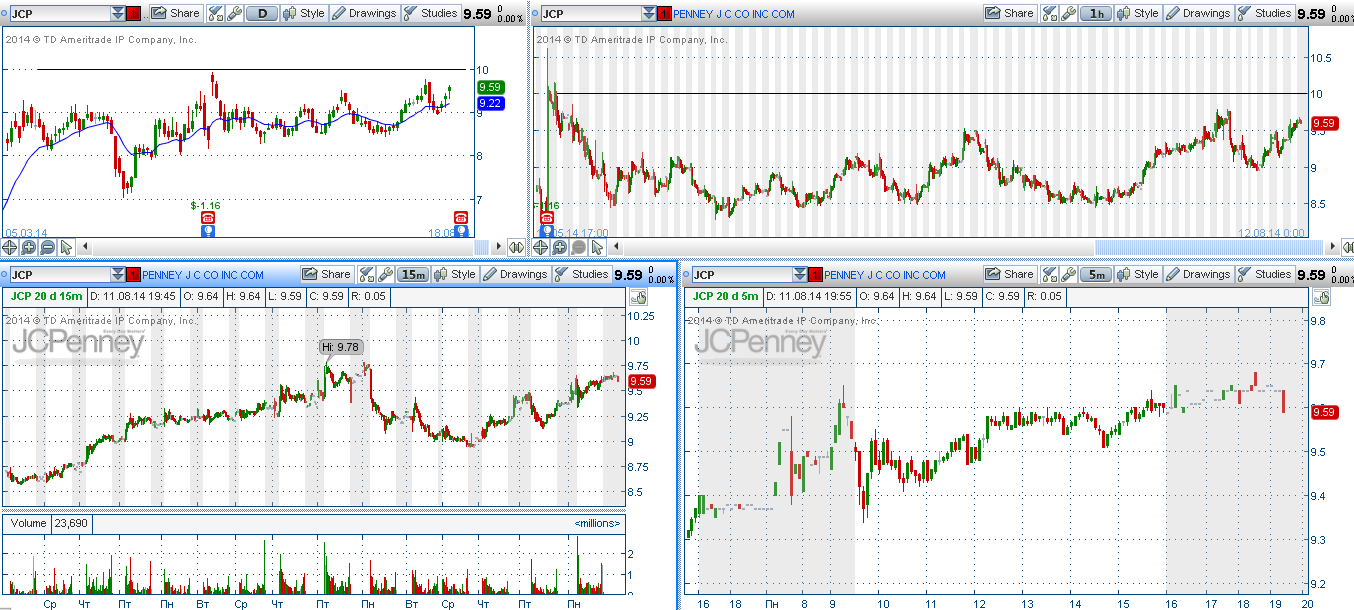The height and width of the screenshot is (610, 1354).
Task: Open the Drawings menu on the 15m chart
Action: [x=515, y=275]
